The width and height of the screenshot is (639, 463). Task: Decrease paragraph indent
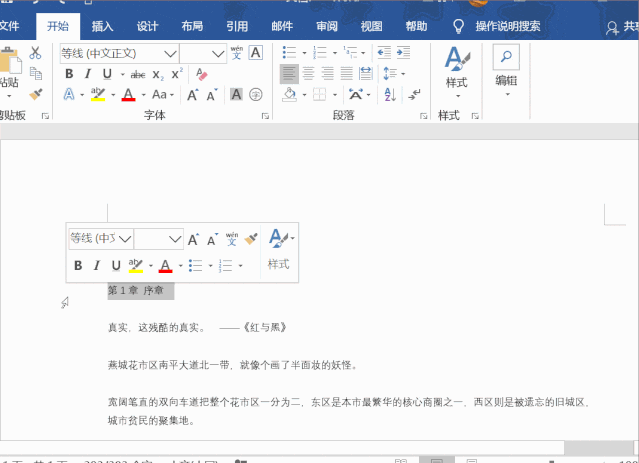point(384,52)
